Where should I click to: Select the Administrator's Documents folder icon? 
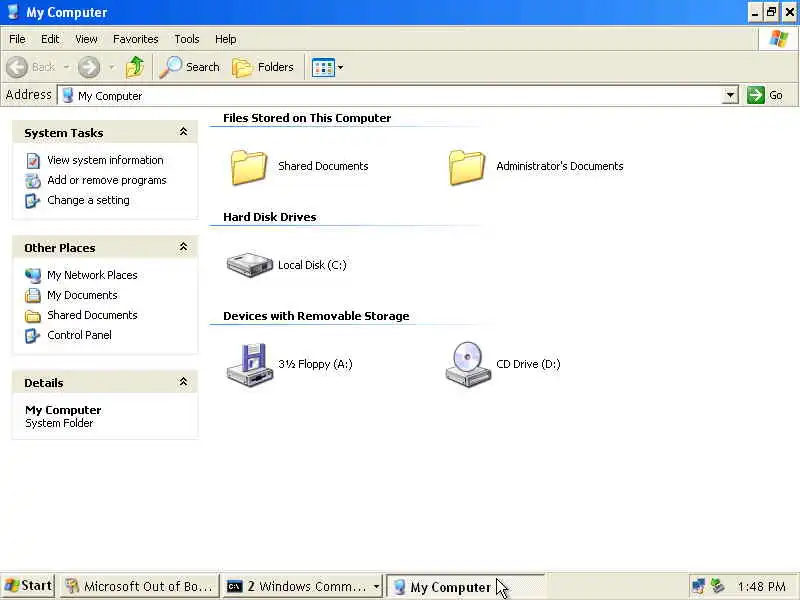(467, 167)
